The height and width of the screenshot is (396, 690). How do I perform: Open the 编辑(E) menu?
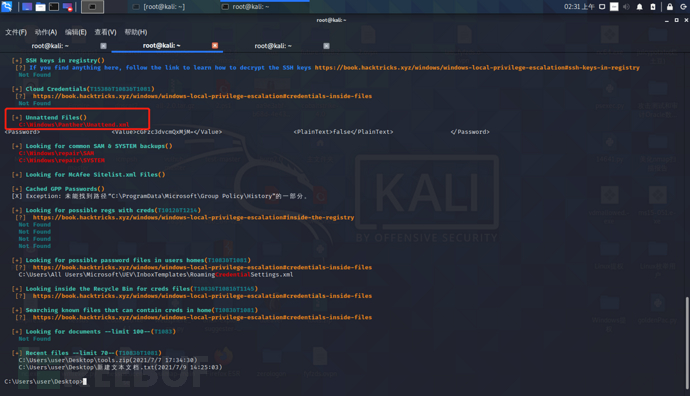76,32
